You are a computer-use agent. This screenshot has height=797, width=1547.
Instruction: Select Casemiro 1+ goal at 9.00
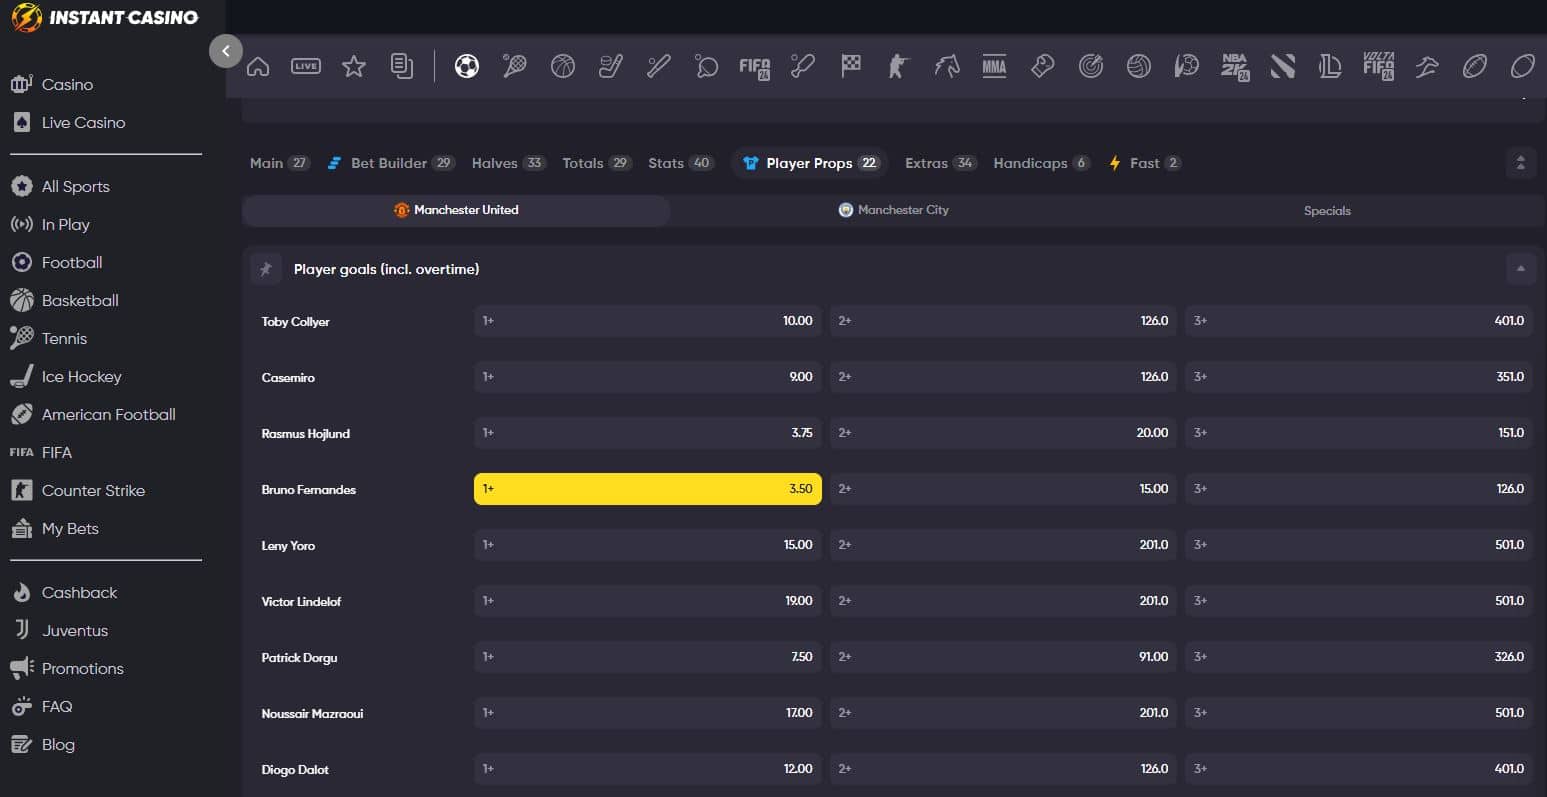point(648,377)
